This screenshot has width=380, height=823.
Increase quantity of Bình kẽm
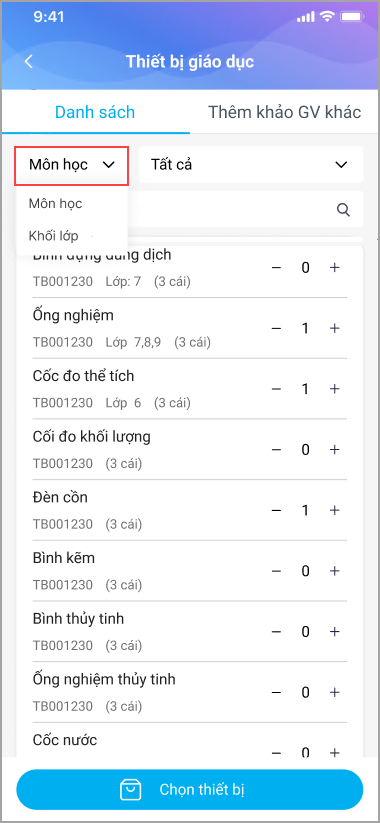[x=334, y=571]
